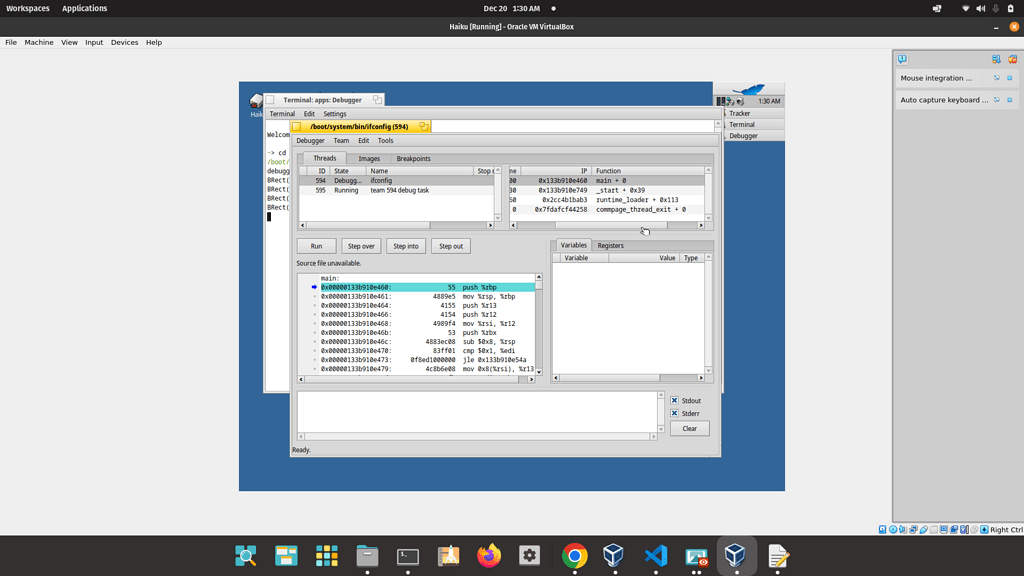Click the audio indicator in VirtualBox status bar
The image size is (1024, 576).
(903, 530)
